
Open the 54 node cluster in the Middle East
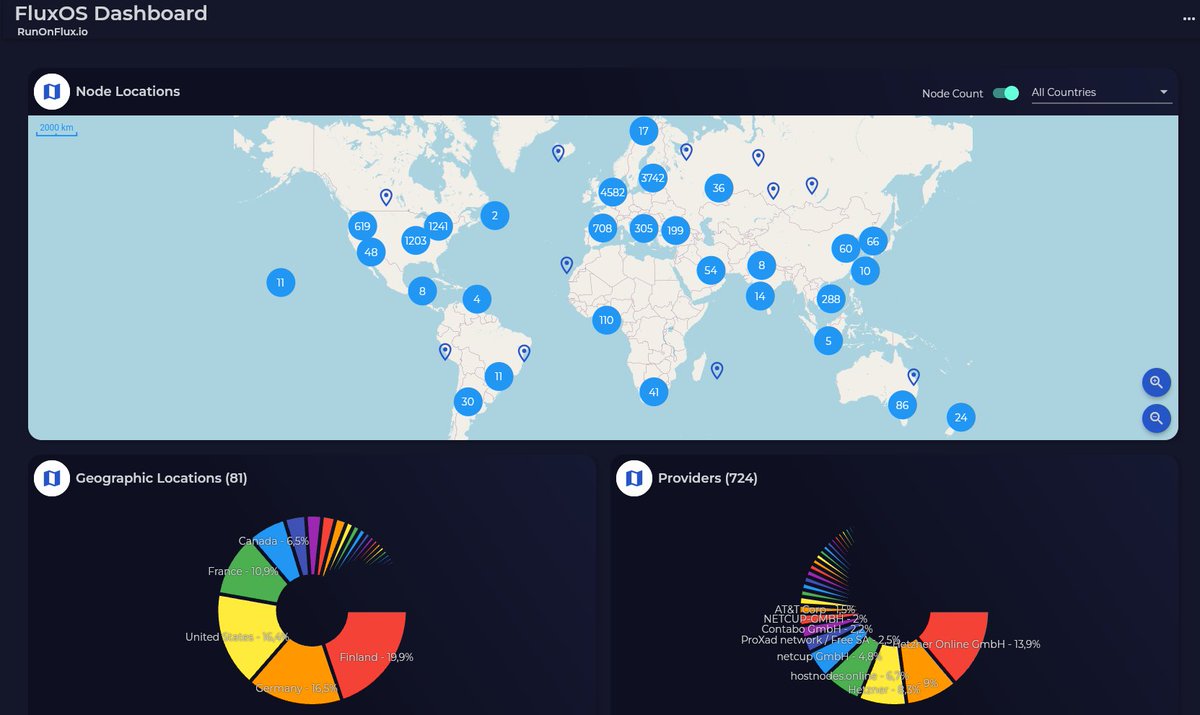tap(710, 270)
